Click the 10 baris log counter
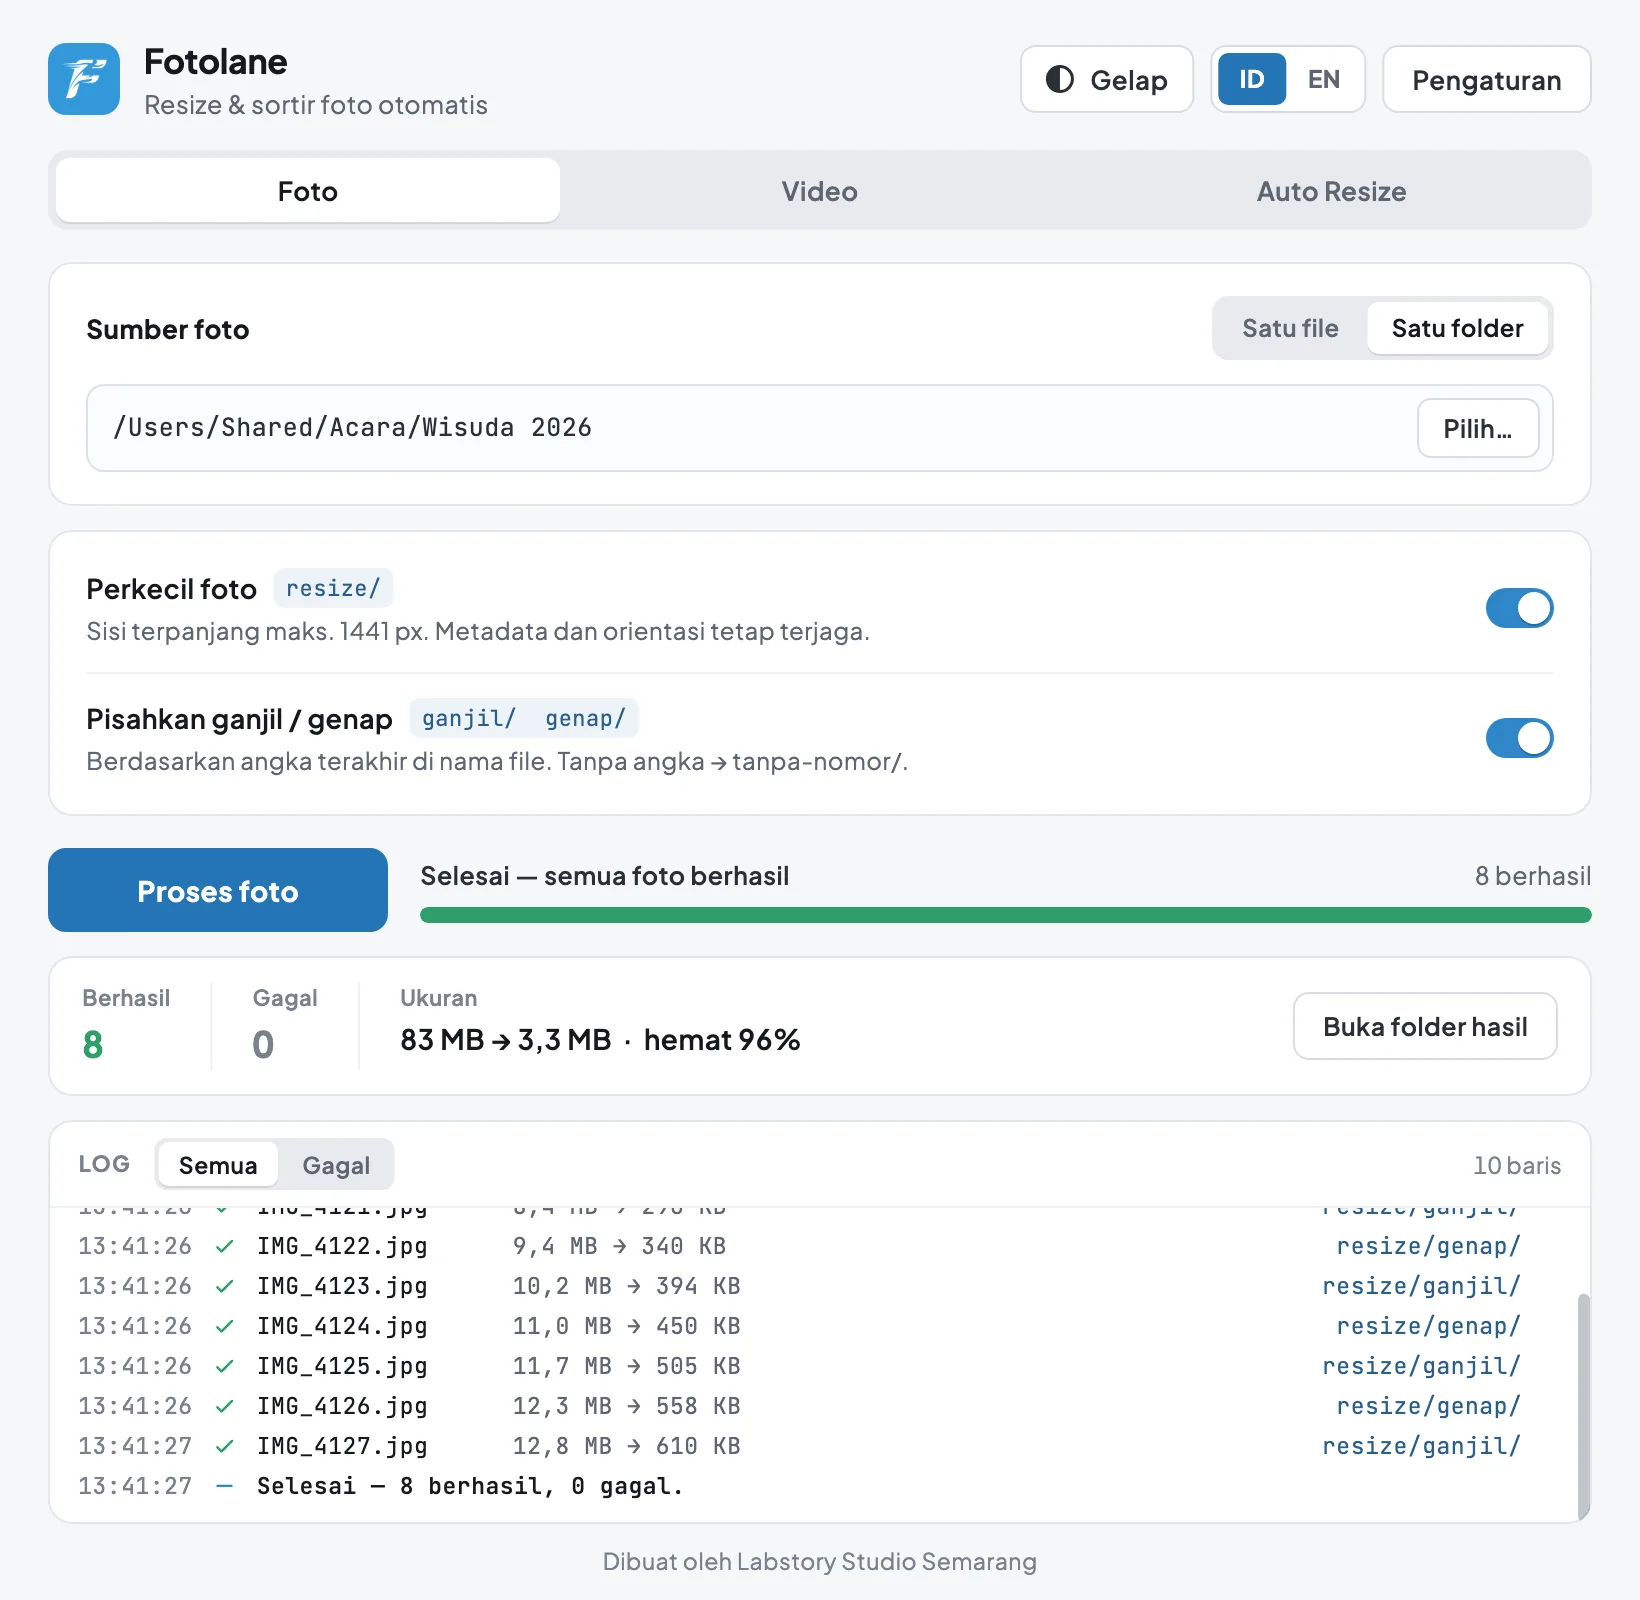This screenshot has height=1600, width=1640. click(1517, 1165)
